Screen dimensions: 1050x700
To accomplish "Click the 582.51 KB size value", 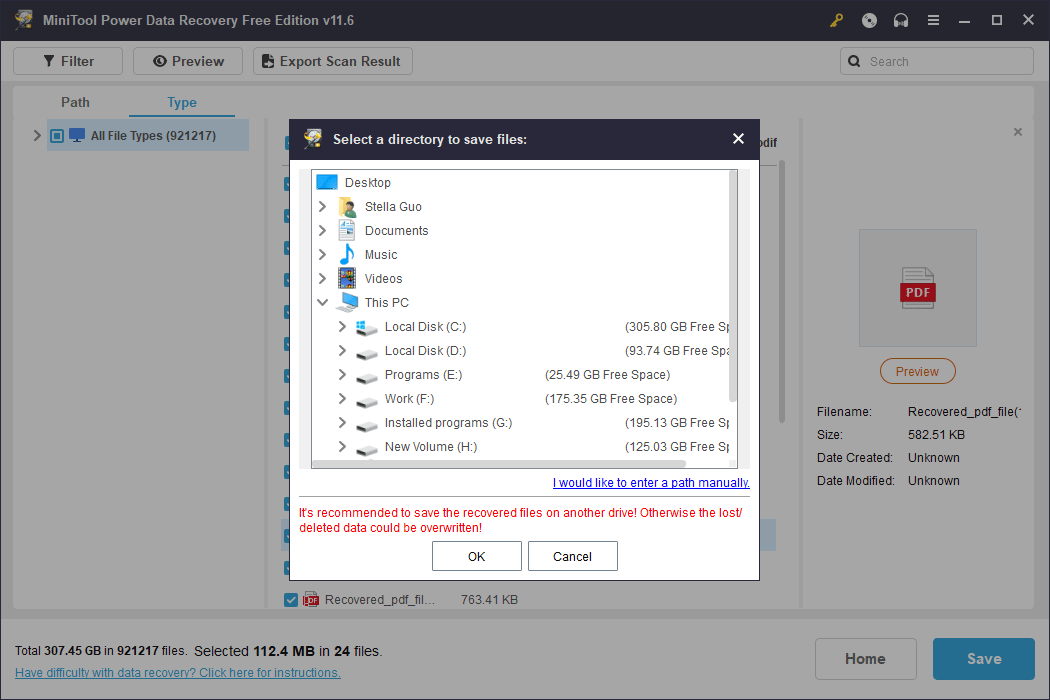I will pyautogui.click(x=936, y=435).
